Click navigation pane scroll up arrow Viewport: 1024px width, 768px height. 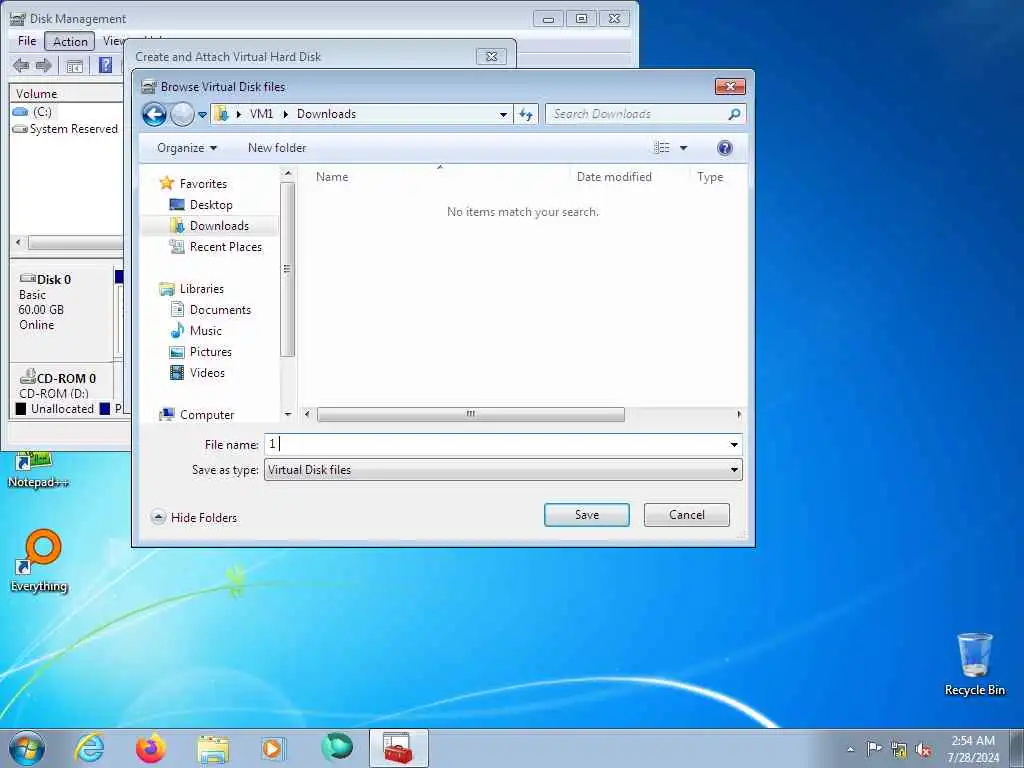click(x=288, y=174)
